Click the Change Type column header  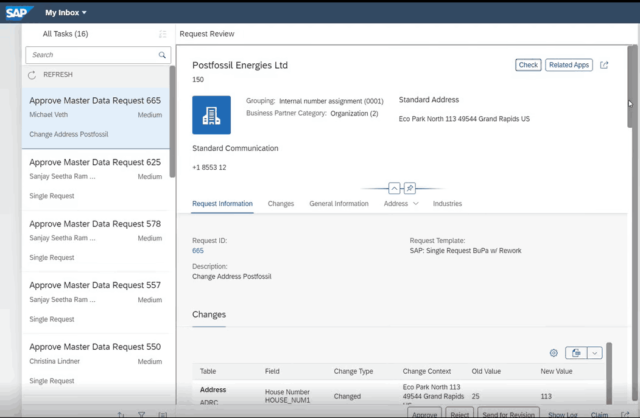point(353,371)
